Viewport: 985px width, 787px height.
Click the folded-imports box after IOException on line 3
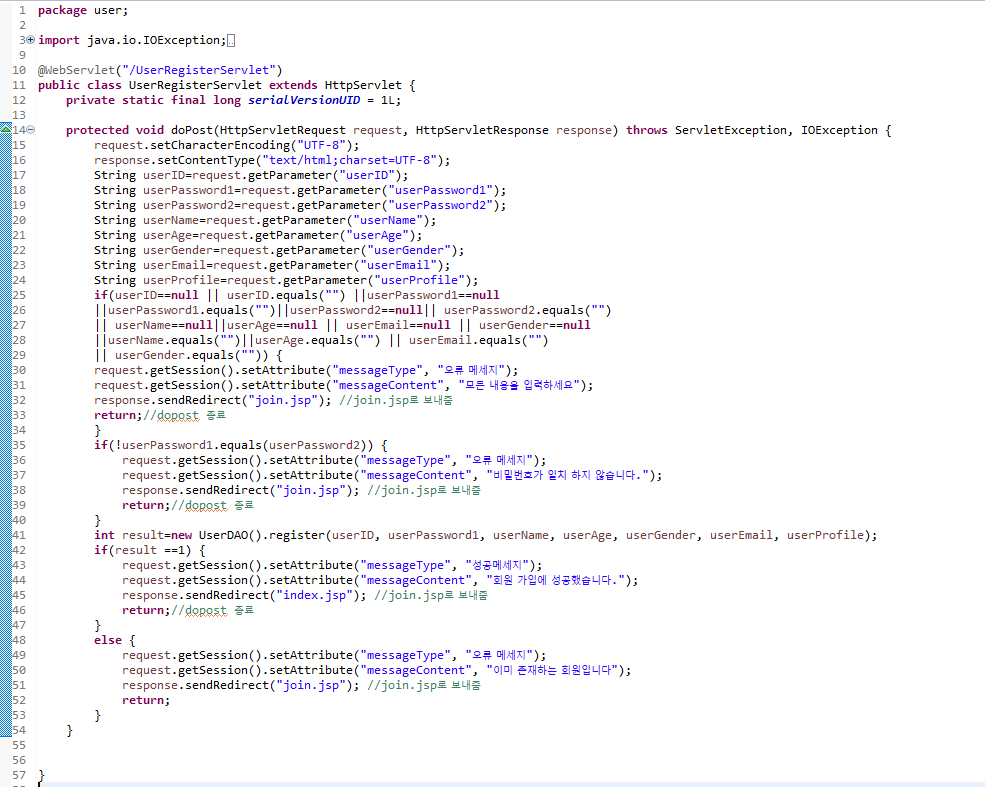[x=231, y=41]
